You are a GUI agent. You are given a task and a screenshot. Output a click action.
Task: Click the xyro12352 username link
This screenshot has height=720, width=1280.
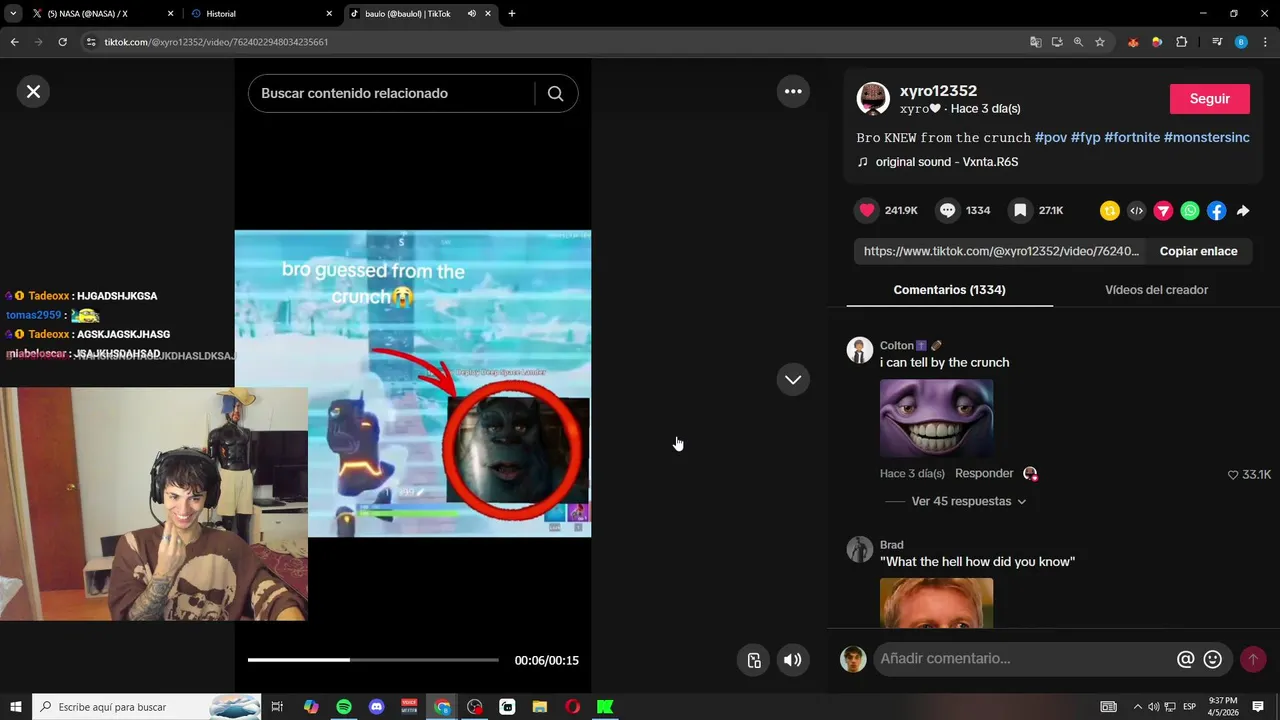[938, 91]
